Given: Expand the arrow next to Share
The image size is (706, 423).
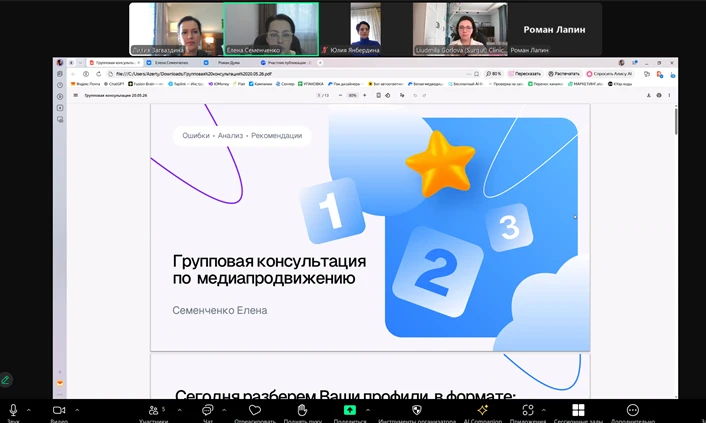Looking at the screenshot, I should pyautogui.click(x=368, y=410).
